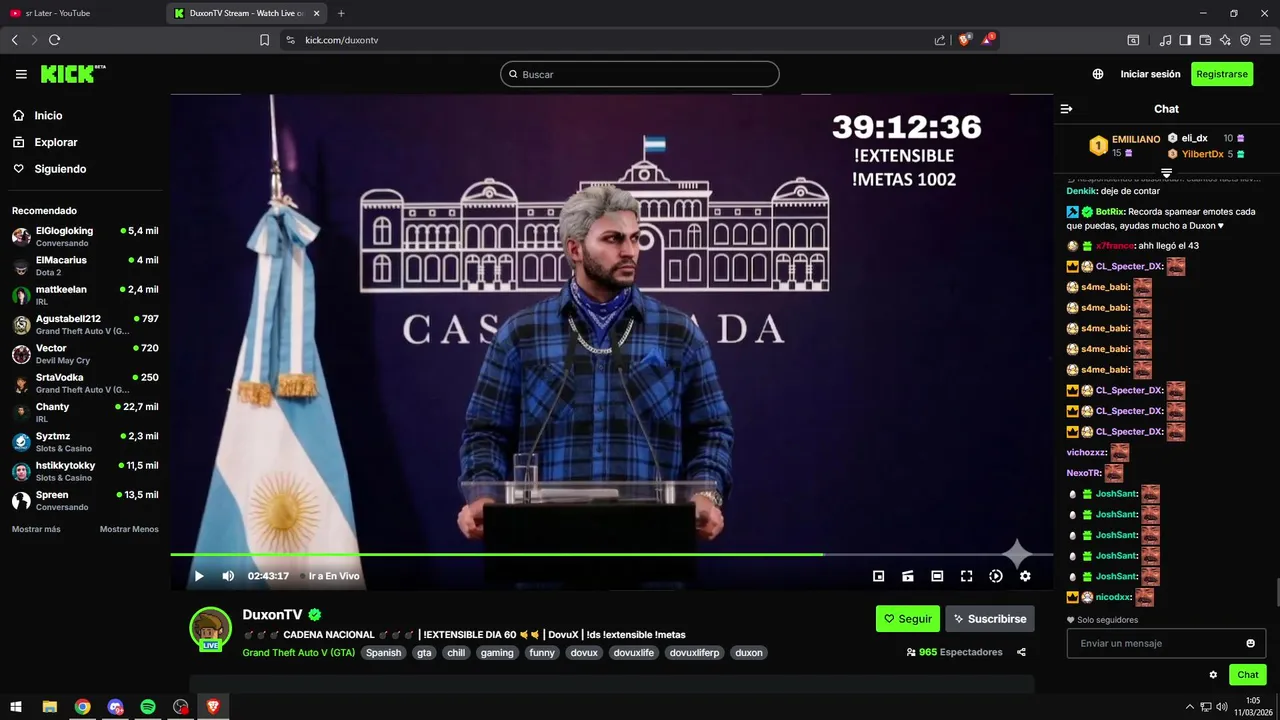Open Spreen recommended channel

pos(85,501)
